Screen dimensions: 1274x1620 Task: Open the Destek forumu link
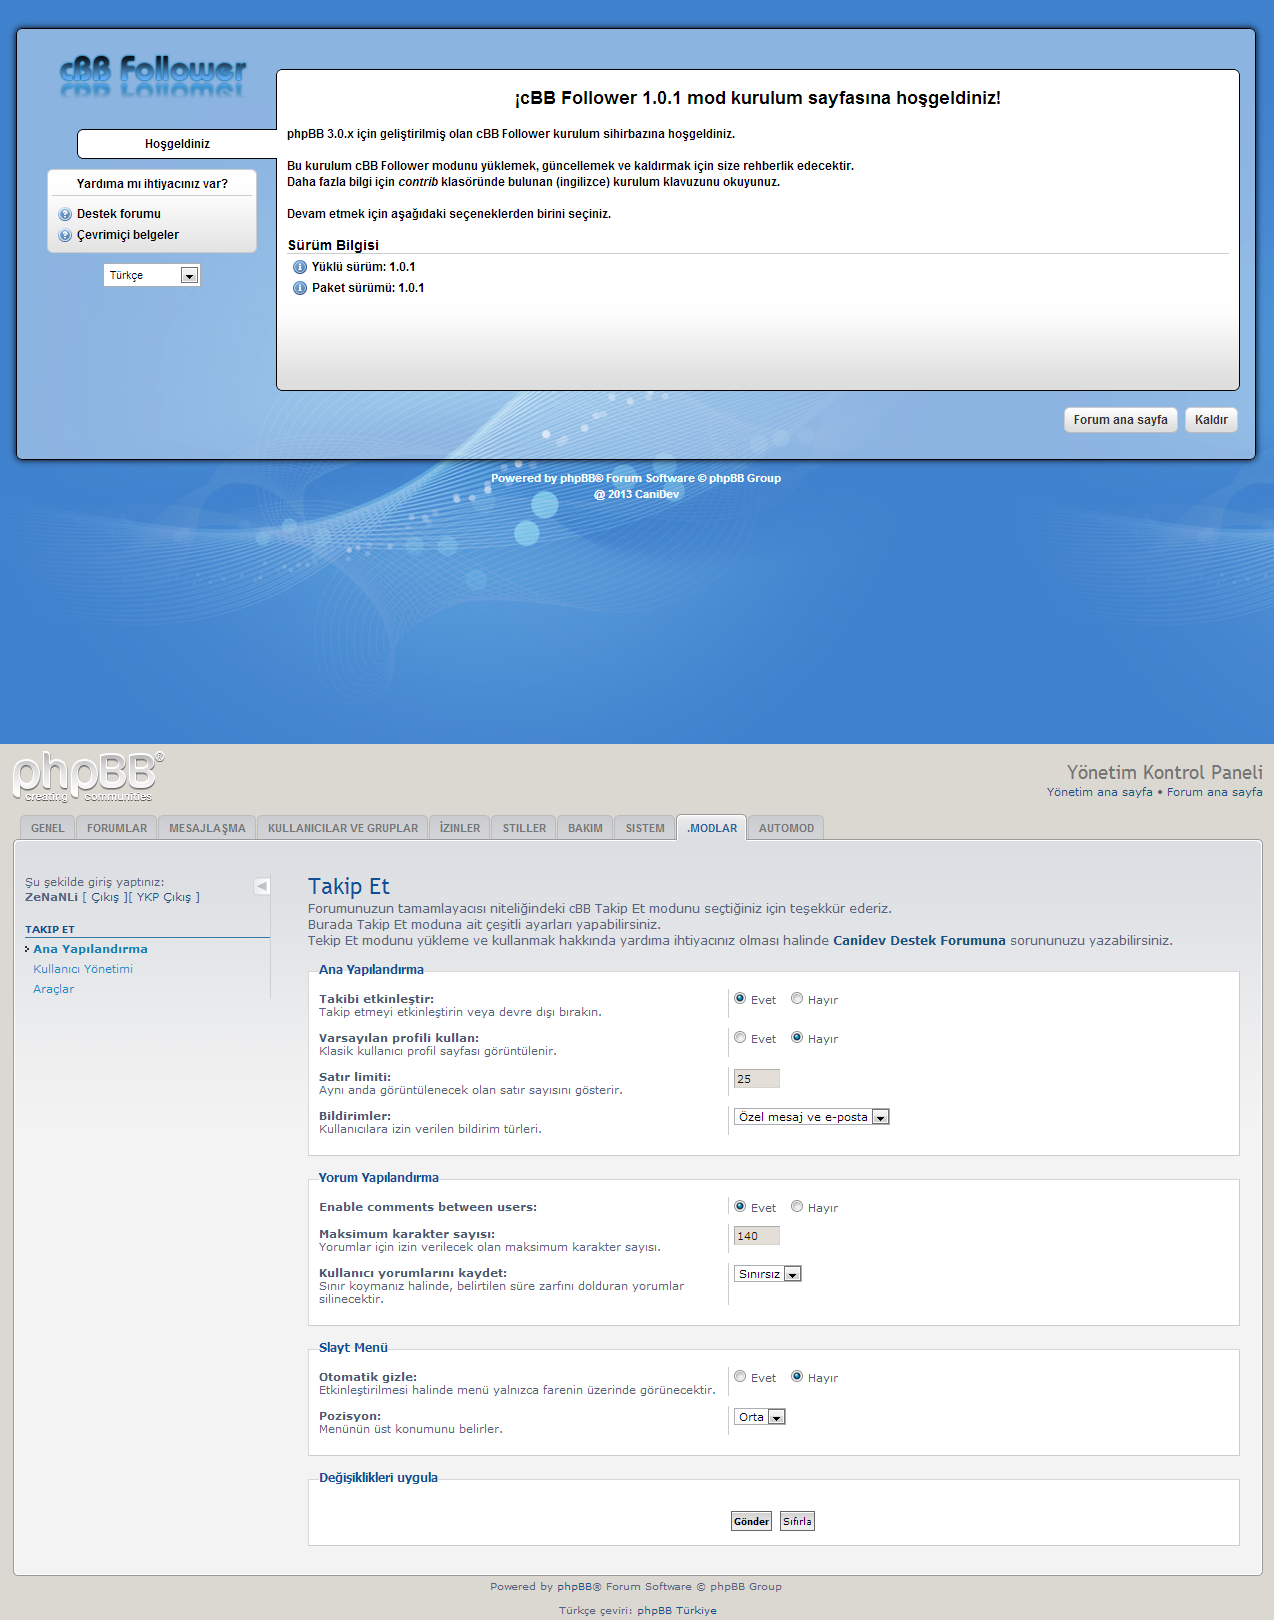pyautogui.click(x=119, y=214)
